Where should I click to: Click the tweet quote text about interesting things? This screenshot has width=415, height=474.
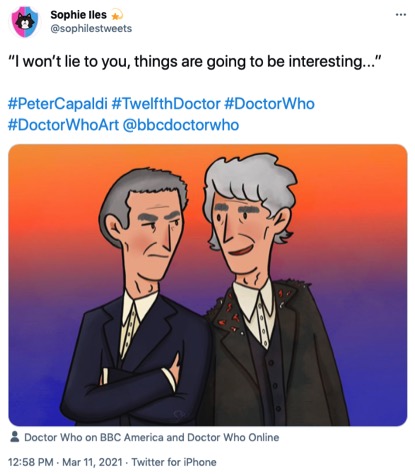coord(194,62)
